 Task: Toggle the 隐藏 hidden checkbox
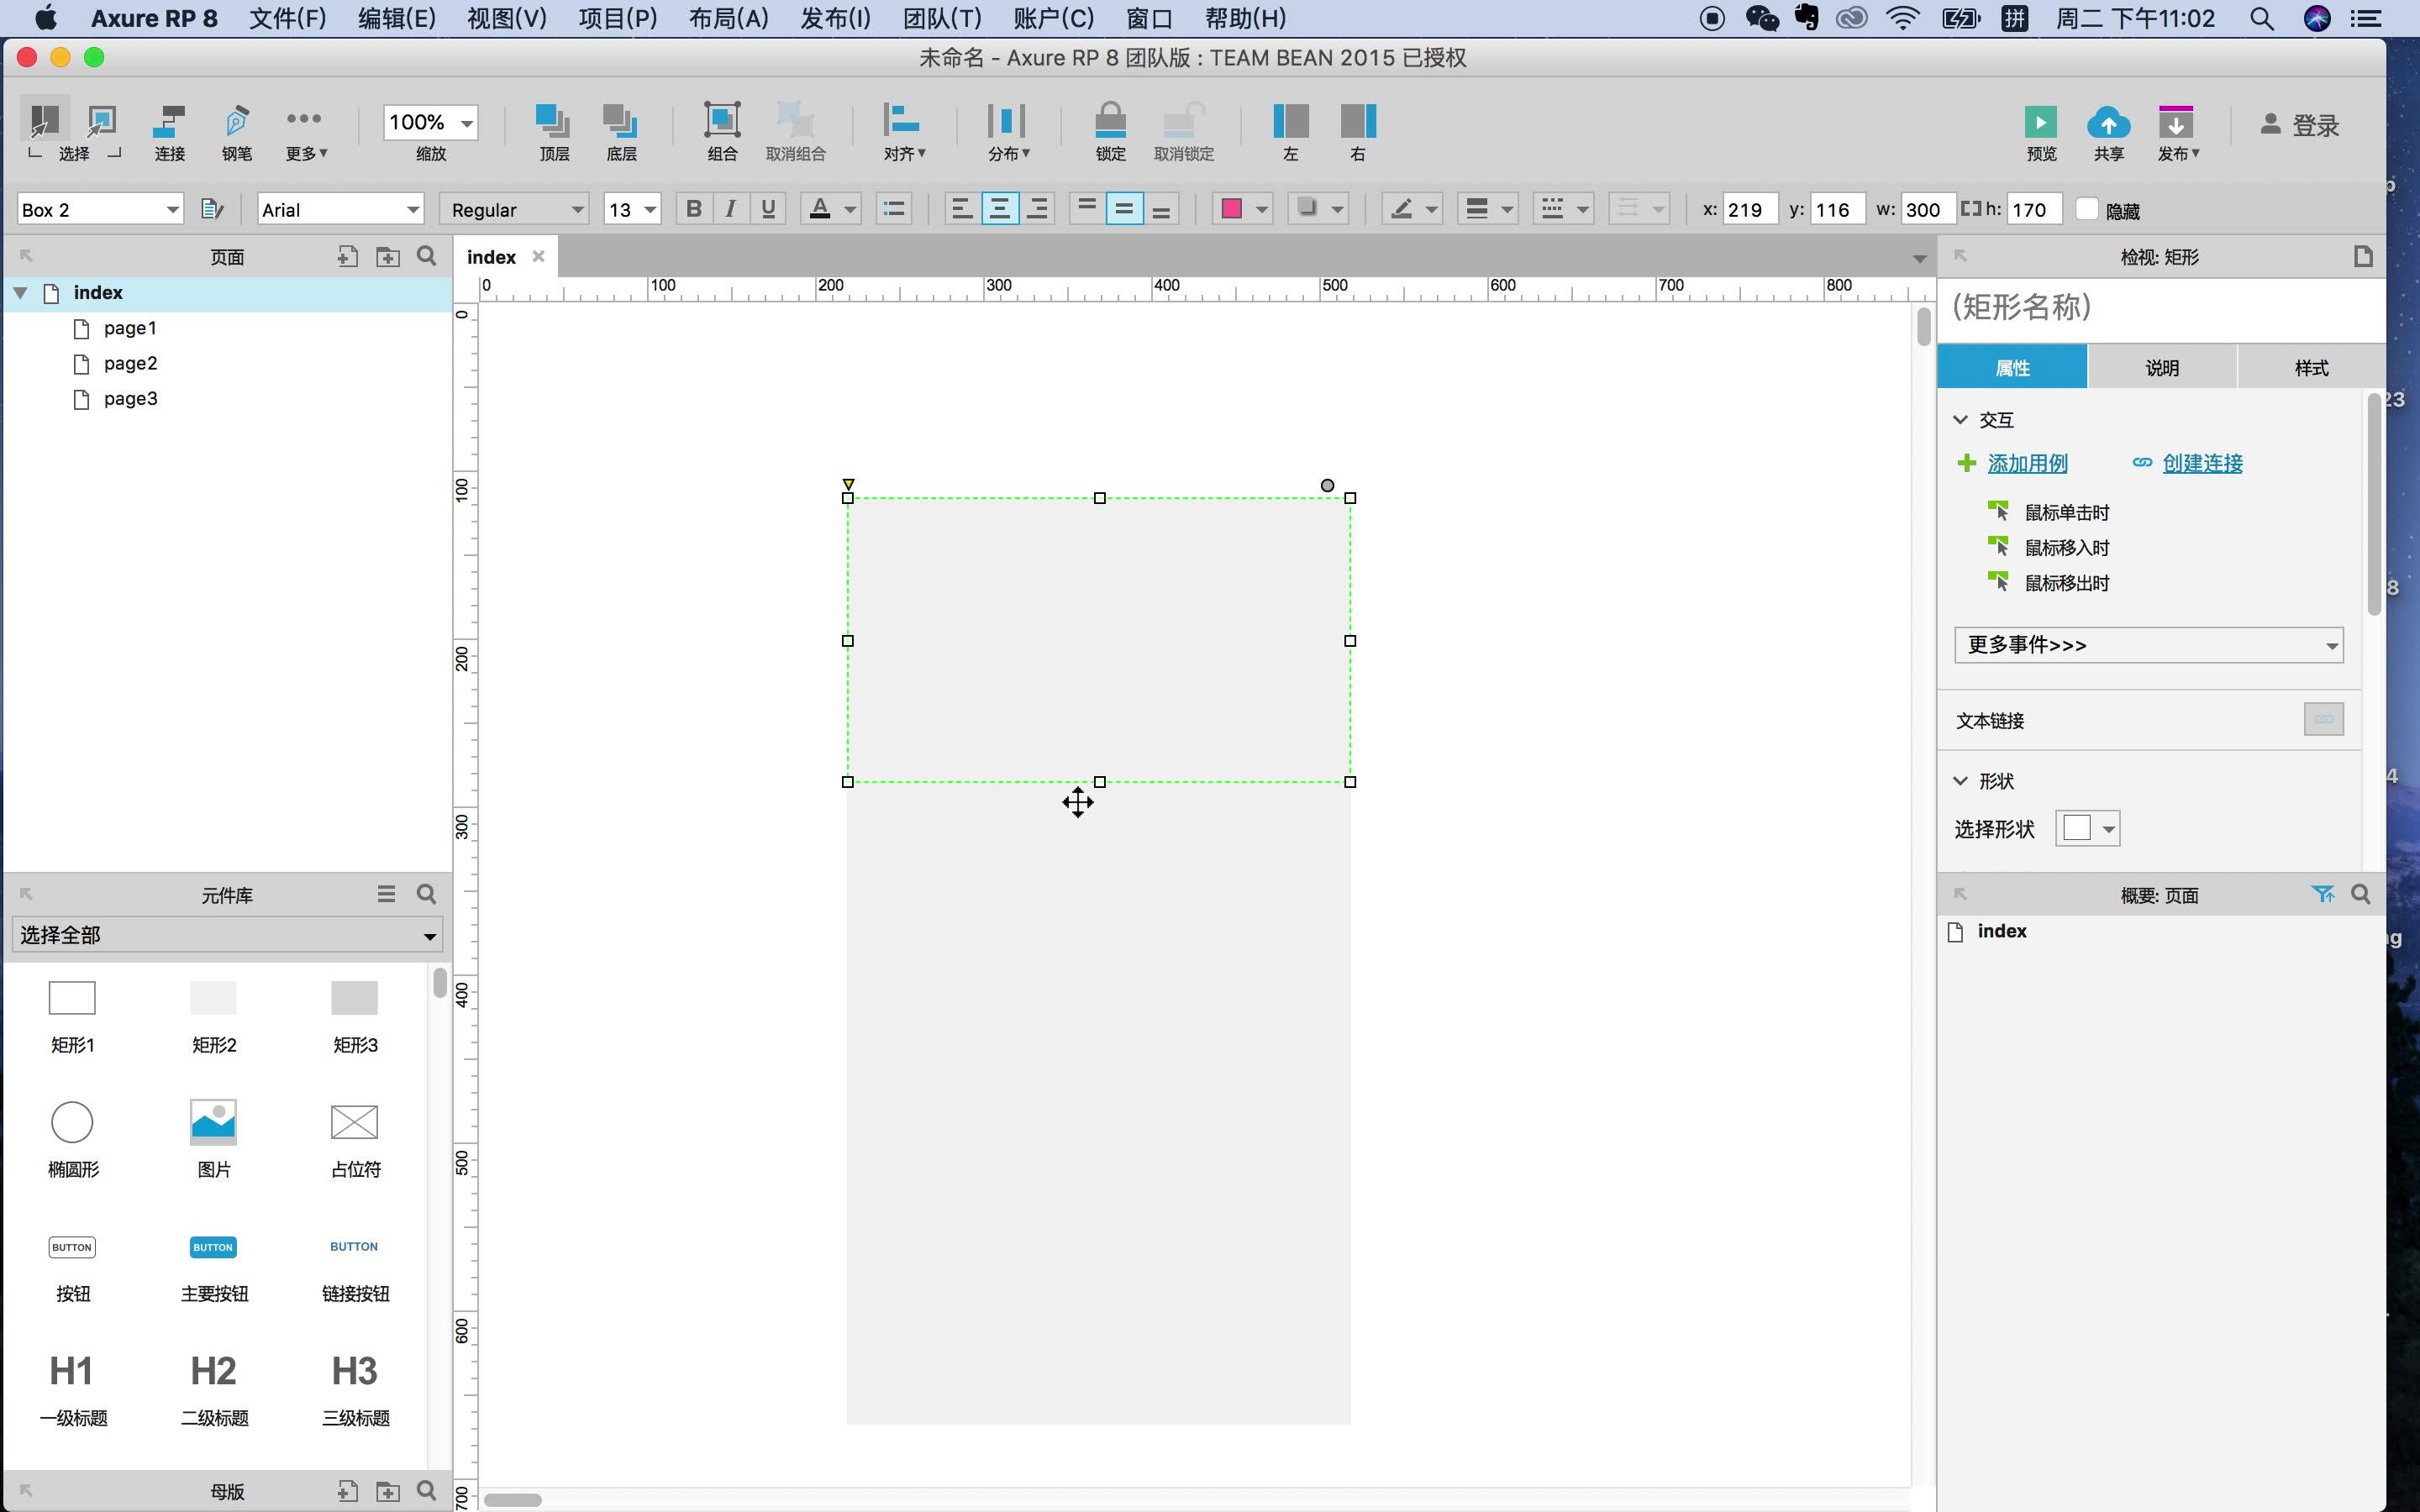2087,209
